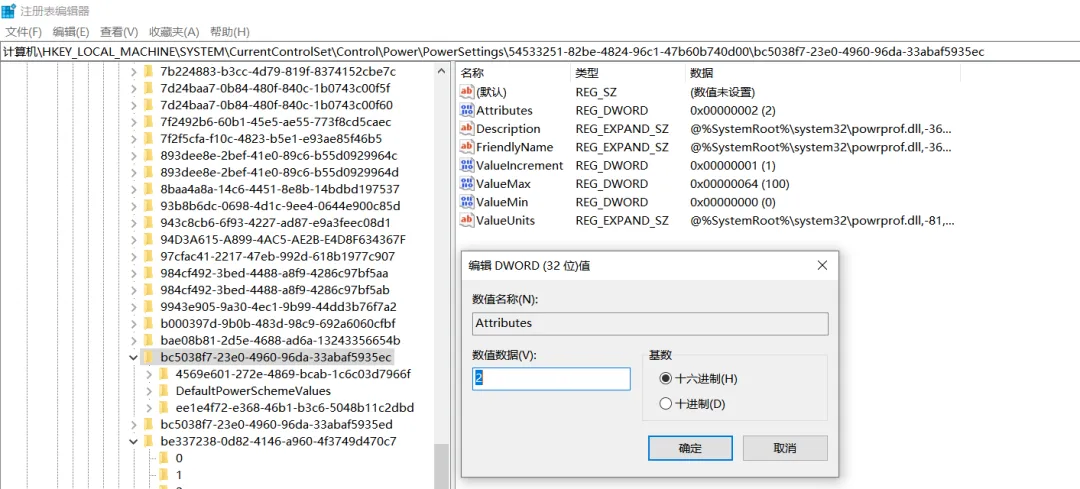The width and height of the screenshot is (1080, 489).
Task: Click the 数值数据(V) input field
Action: coord(551,379)
